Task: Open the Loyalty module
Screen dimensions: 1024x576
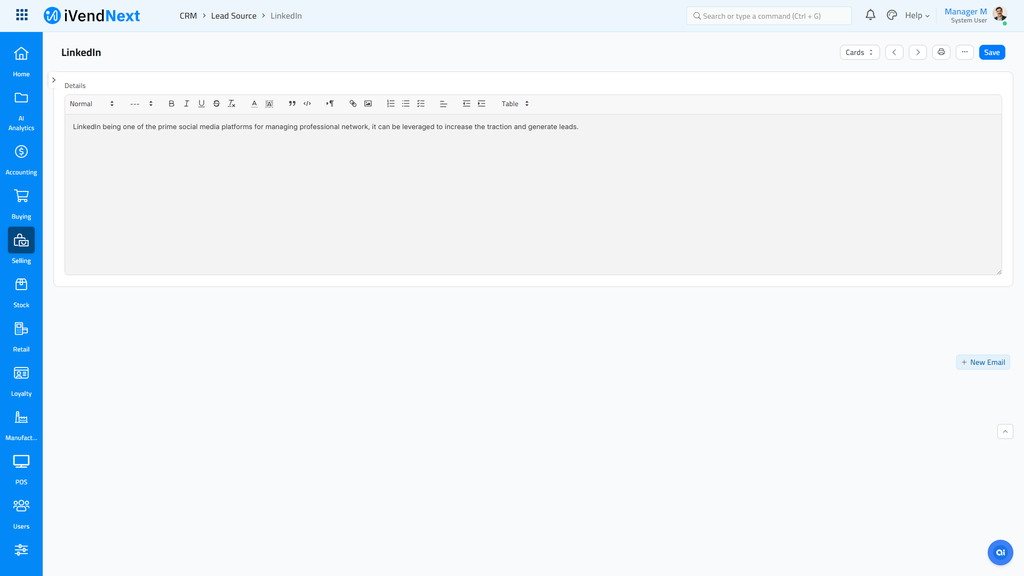Action: [21, 381]
